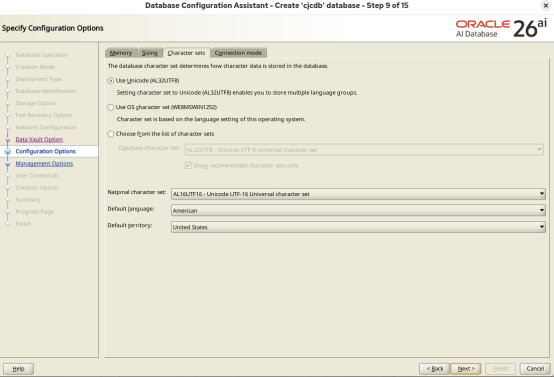Click the Storage Option step label
Image resolution: width=554 pixels, height=377 pixels.
tap(36, 103)
